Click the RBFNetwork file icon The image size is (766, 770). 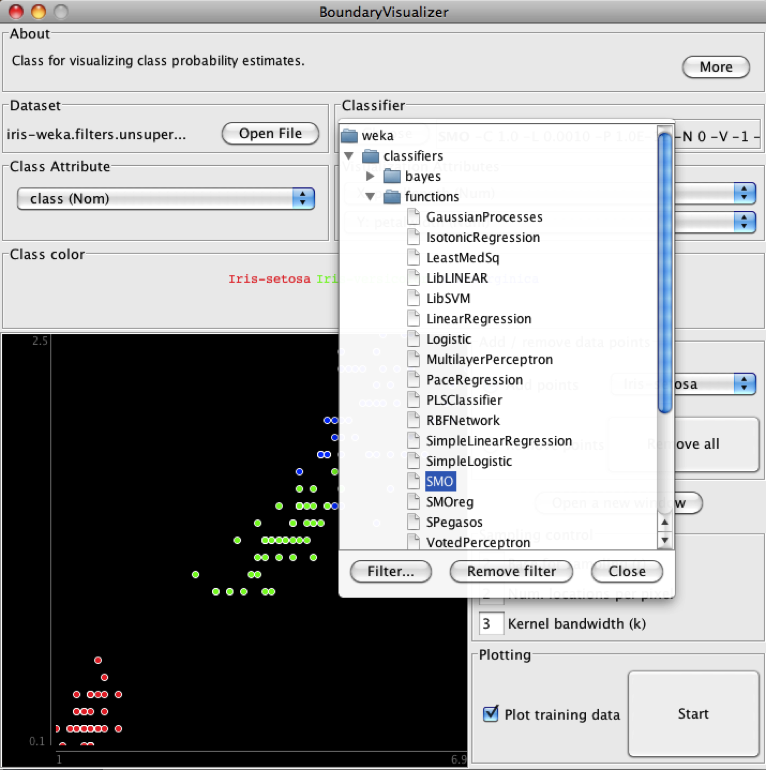(415, 421)
